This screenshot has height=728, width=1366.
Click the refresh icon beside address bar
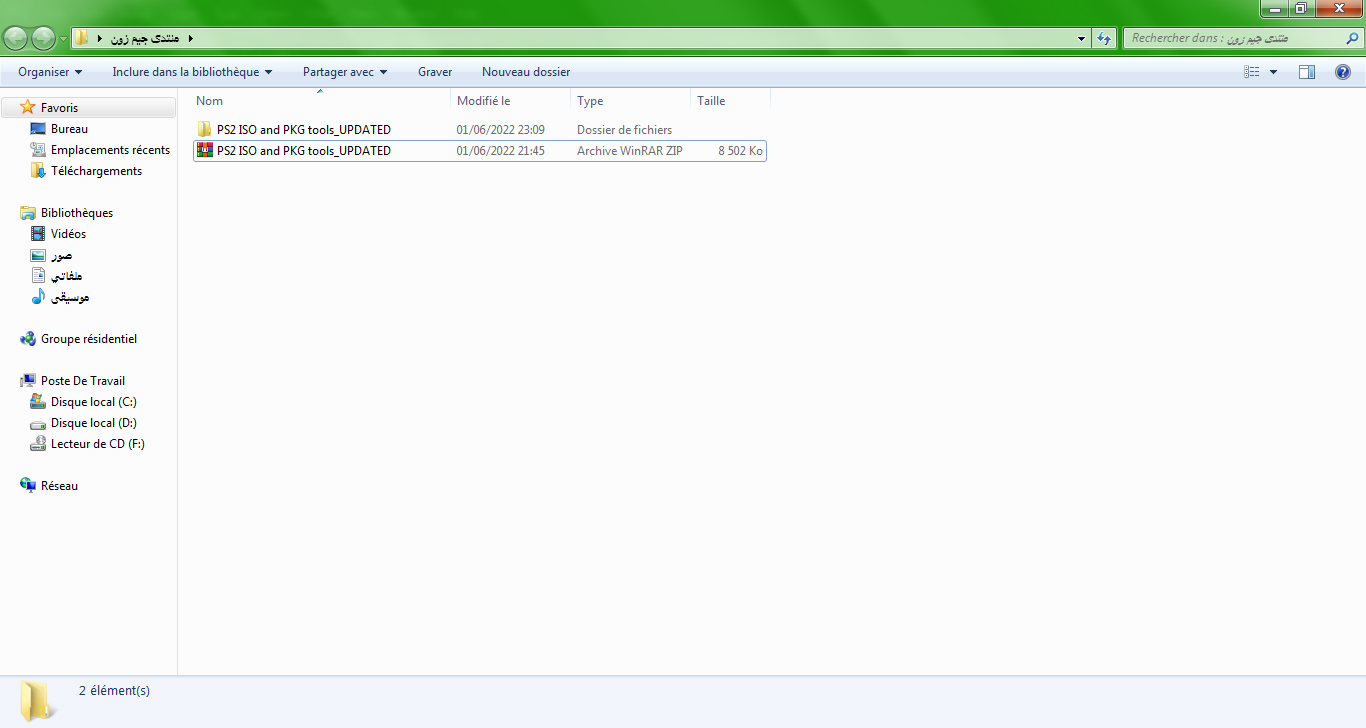coord(1104,39)
